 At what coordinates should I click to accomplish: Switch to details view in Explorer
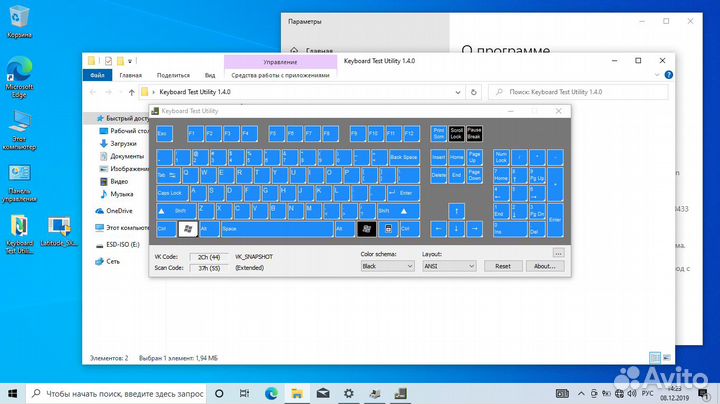point(655,358)
